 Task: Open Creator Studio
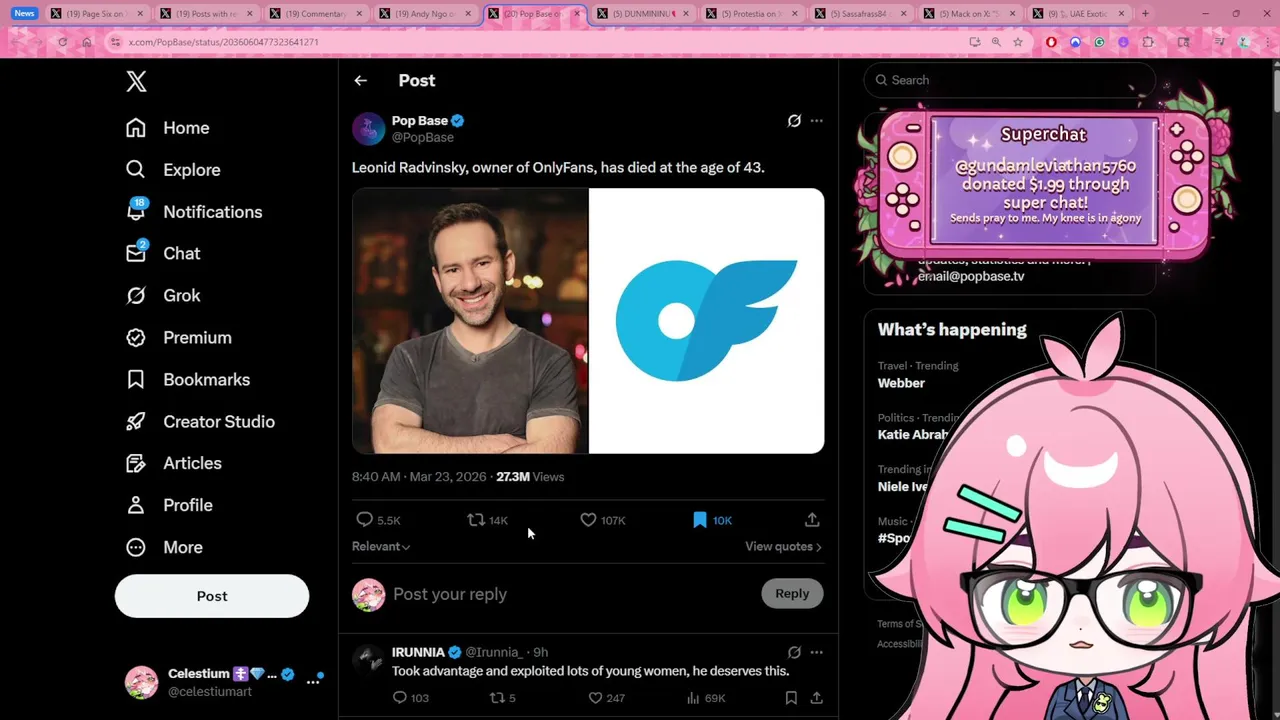tap(200, 422)
